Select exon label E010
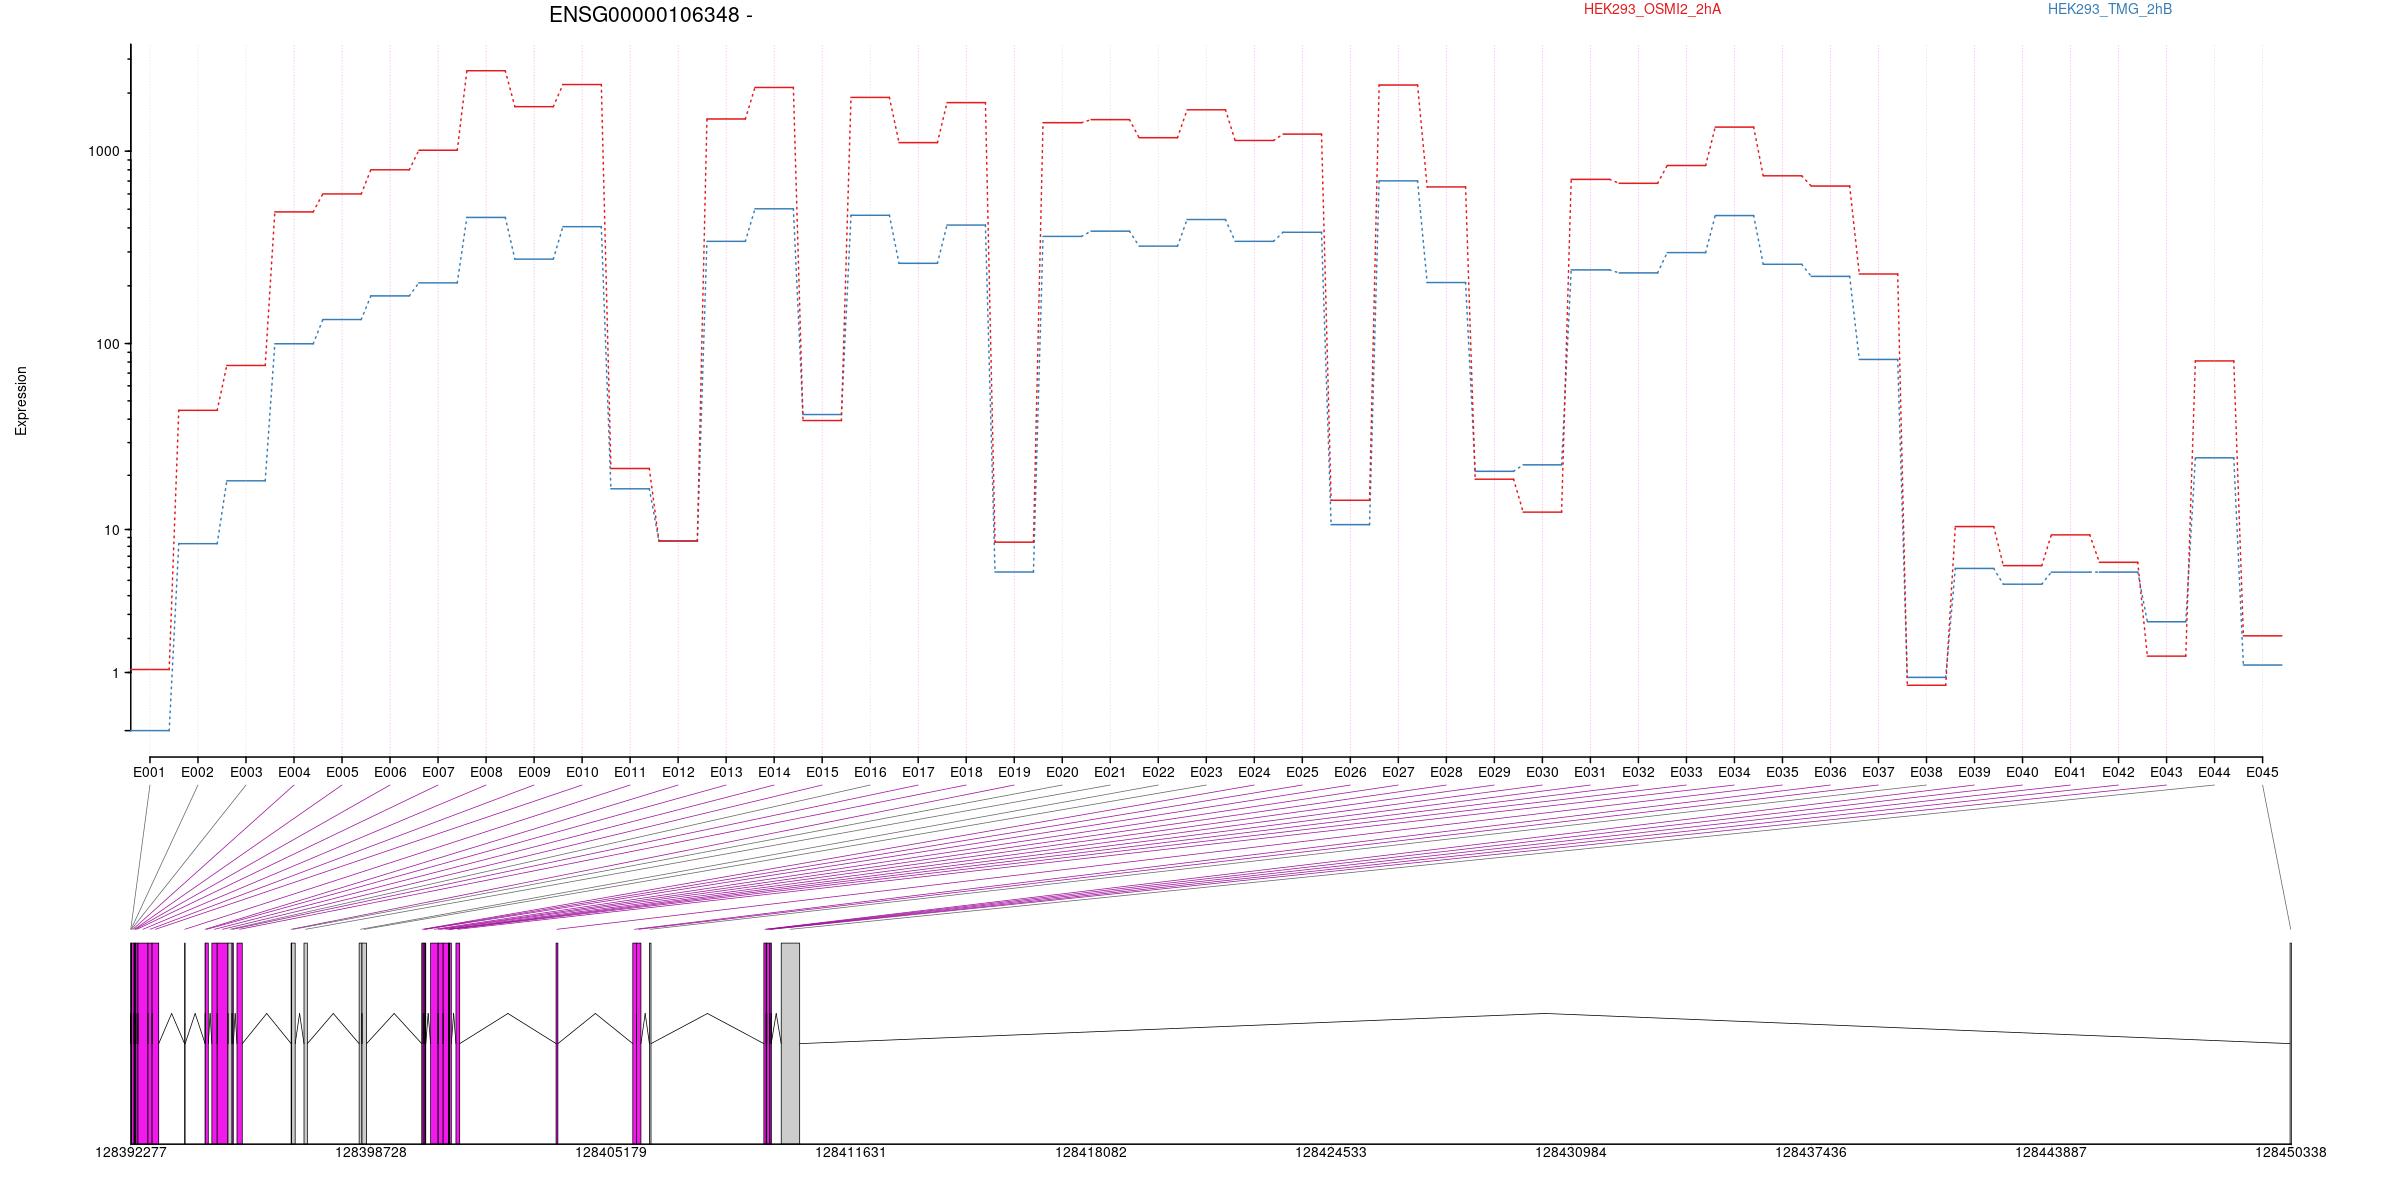The height and width of the screenshot is (1200, 2400). click(x=581, y=772)
